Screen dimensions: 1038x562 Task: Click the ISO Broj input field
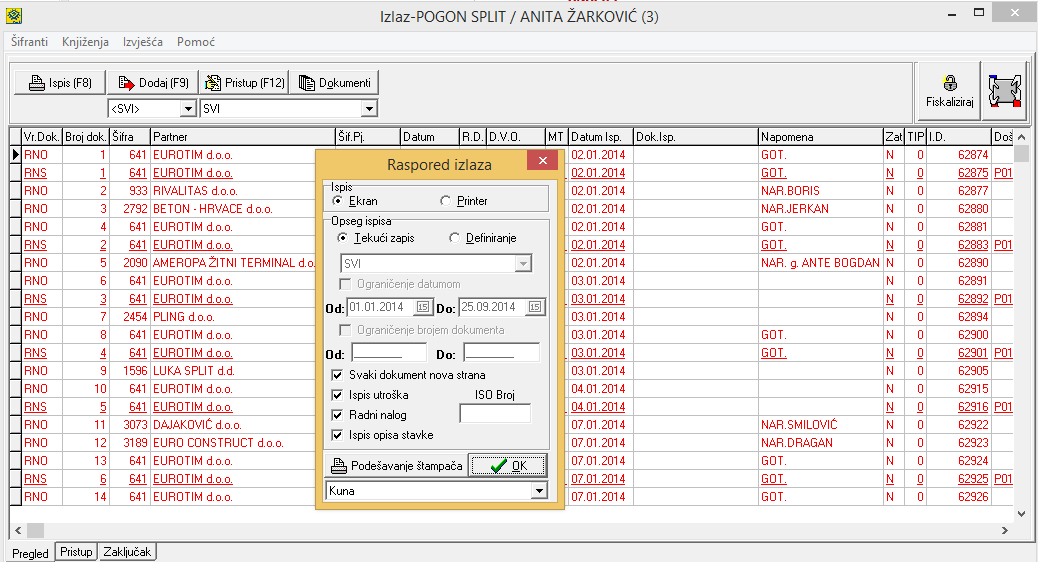coord(494,413)
